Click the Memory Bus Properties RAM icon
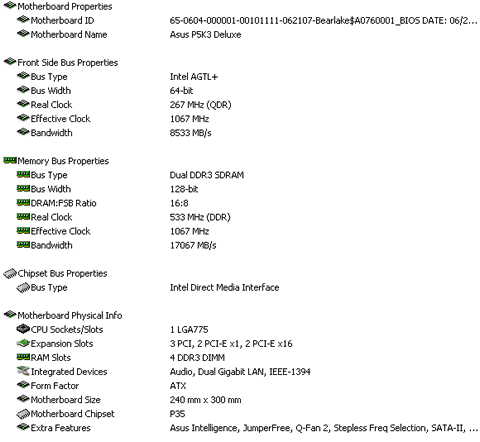480x442 pixels. pos(10,161)
